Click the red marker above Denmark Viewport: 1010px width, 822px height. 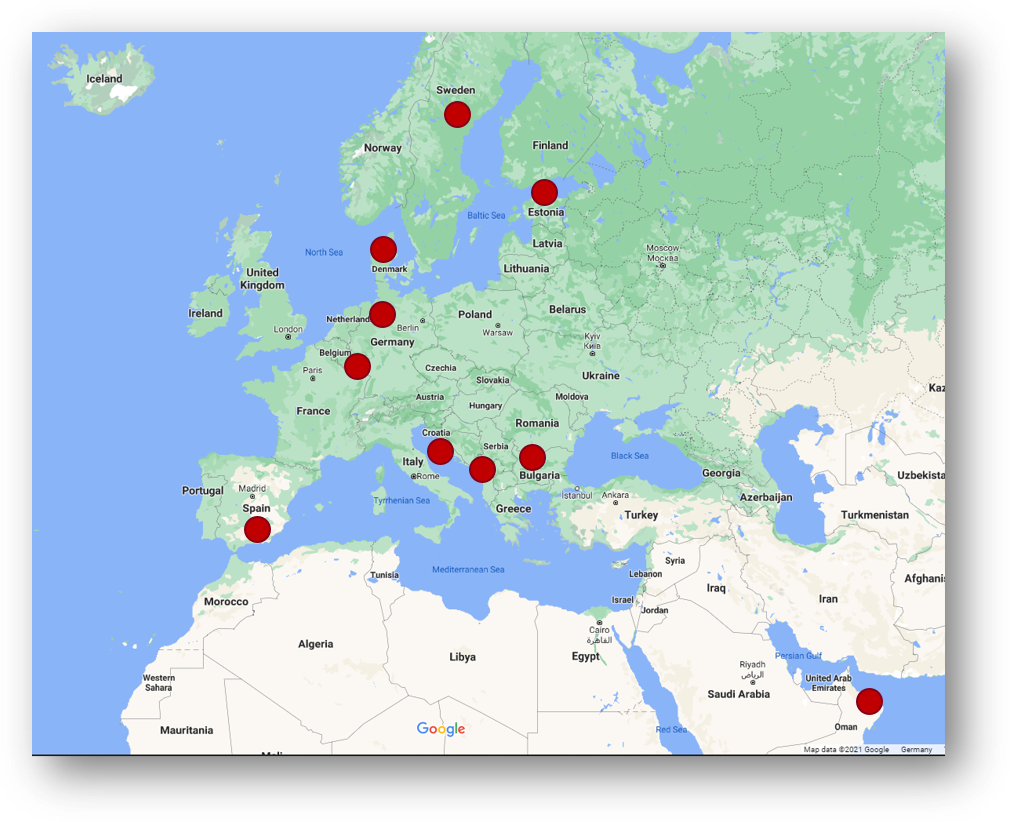point(383,249)
